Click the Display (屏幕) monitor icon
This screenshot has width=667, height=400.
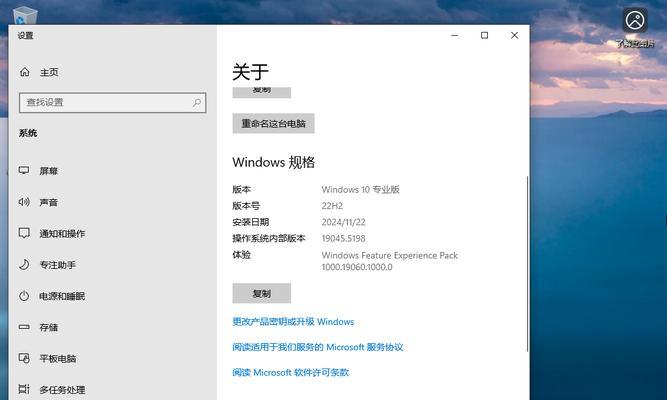24,171
